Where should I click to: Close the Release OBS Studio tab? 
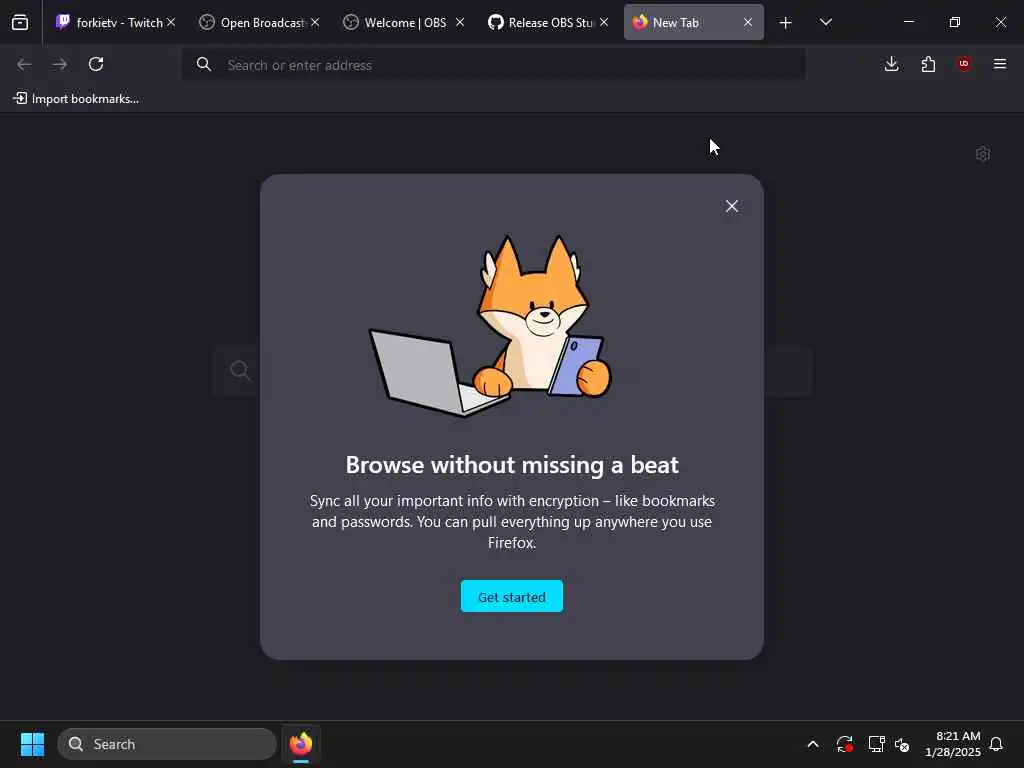(604, 22)
